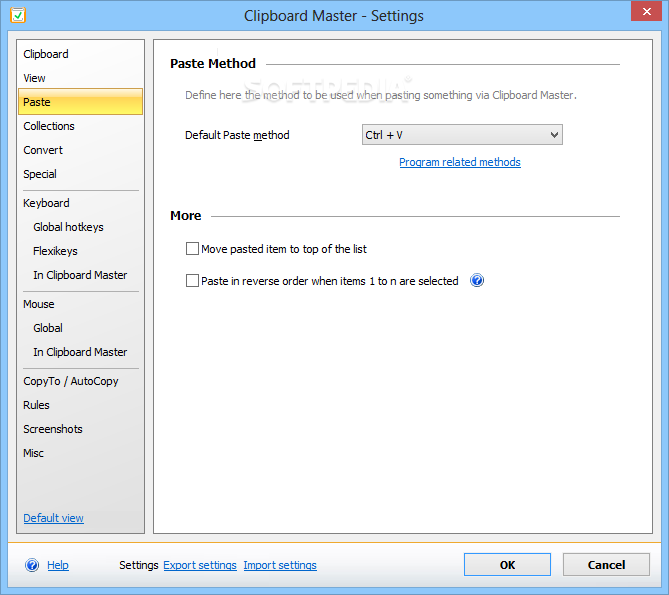Click the Import settings link
Screen dimensions: 669x595
[280, 565]
